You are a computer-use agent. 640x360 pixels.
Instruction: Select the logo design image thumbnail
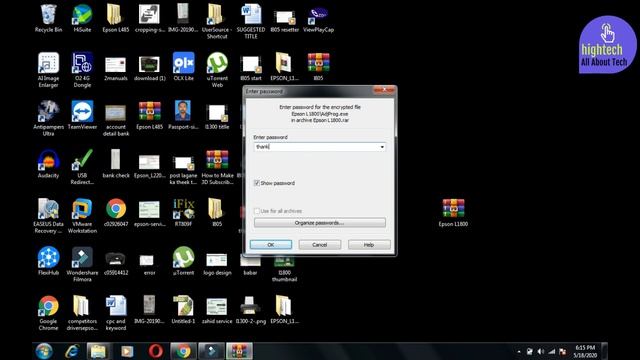point(217,264)
